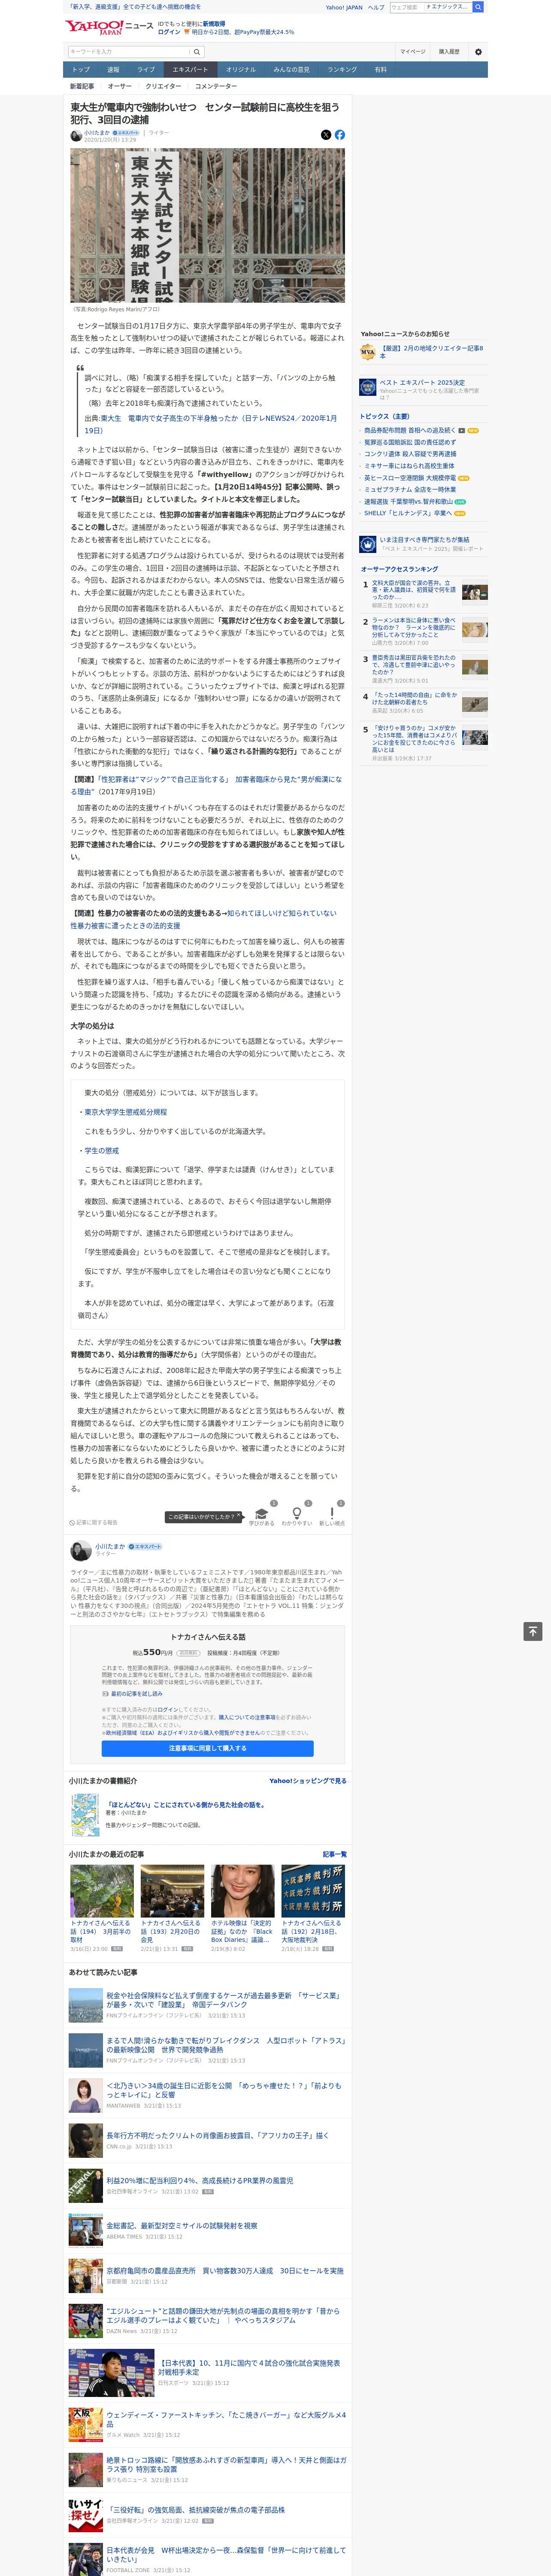Open トナカイさんへ伝える話 (194) article thumbnail
The image size is (551, 2576).
pyautogui.click(x=102, y=1891)
